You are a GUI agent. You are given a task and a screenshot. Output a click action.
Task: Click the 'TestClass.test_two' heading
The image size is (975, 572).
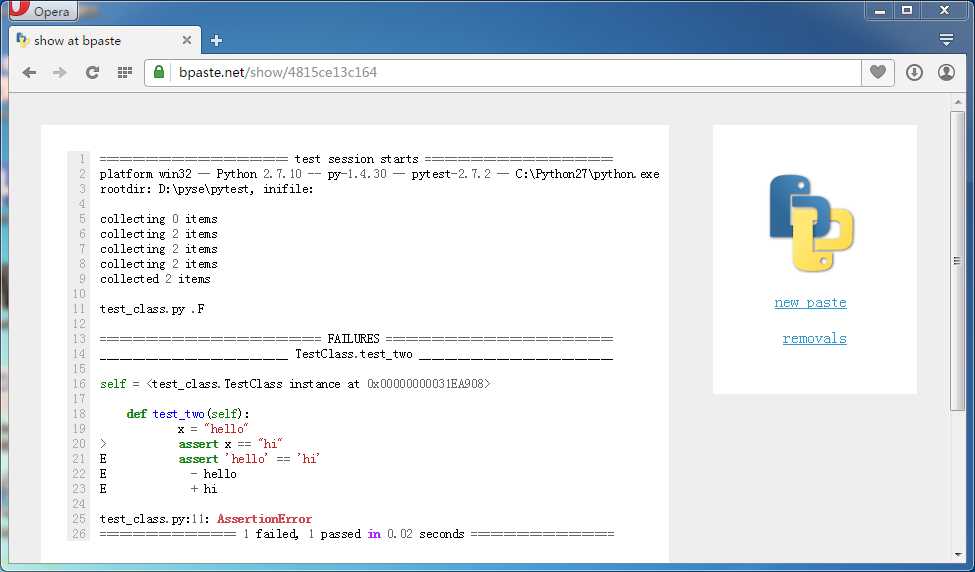353,354
